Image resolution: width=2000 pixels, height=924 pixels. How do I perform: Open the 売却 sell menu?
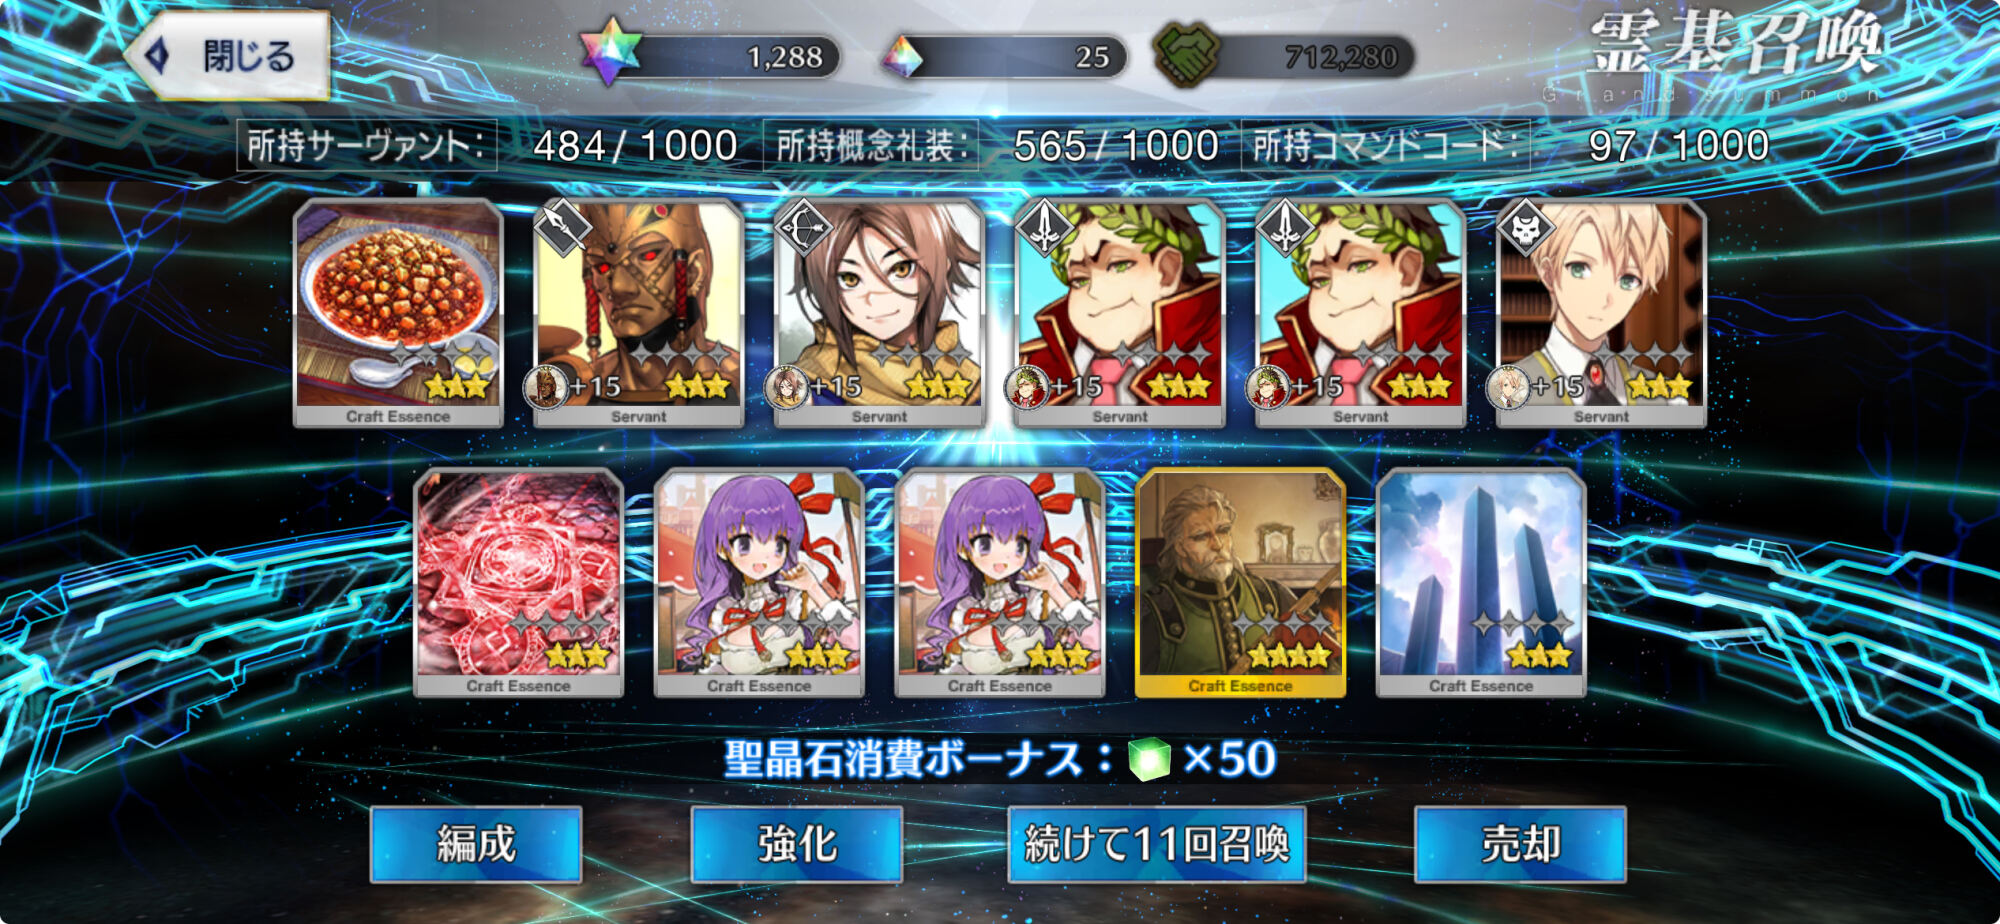1520,844
